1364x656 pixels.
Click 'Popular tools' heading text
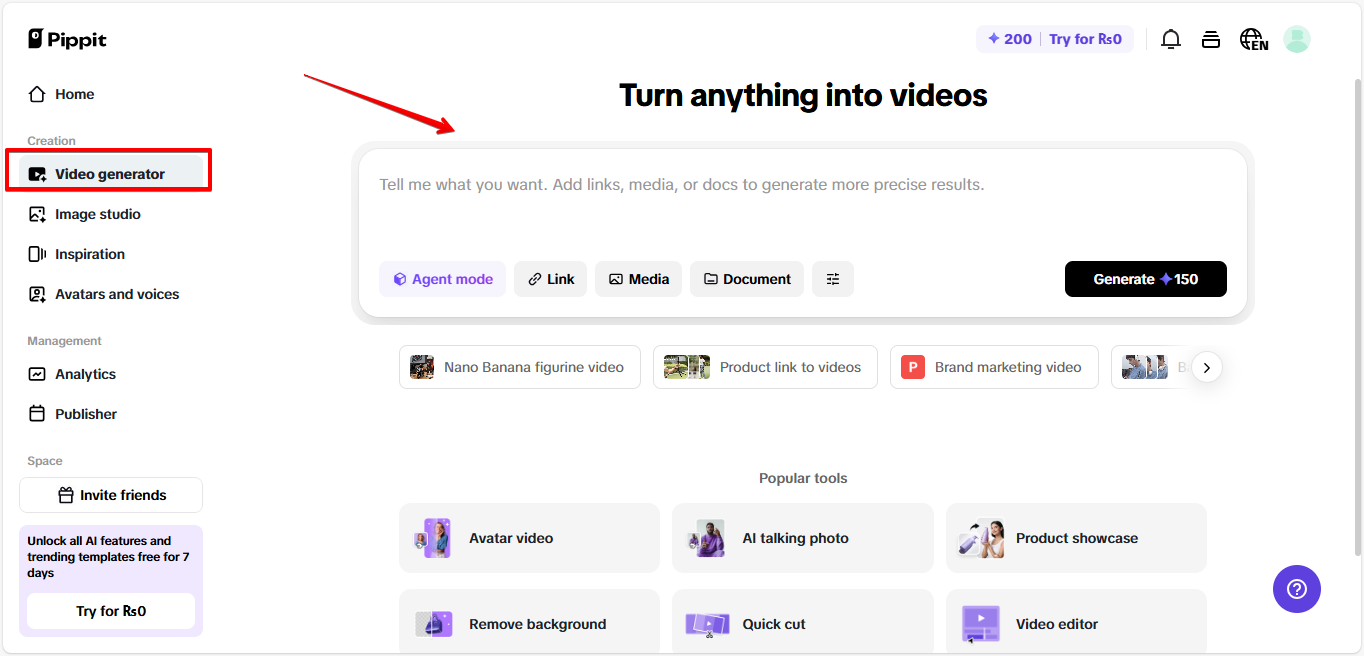click(803, 478)
